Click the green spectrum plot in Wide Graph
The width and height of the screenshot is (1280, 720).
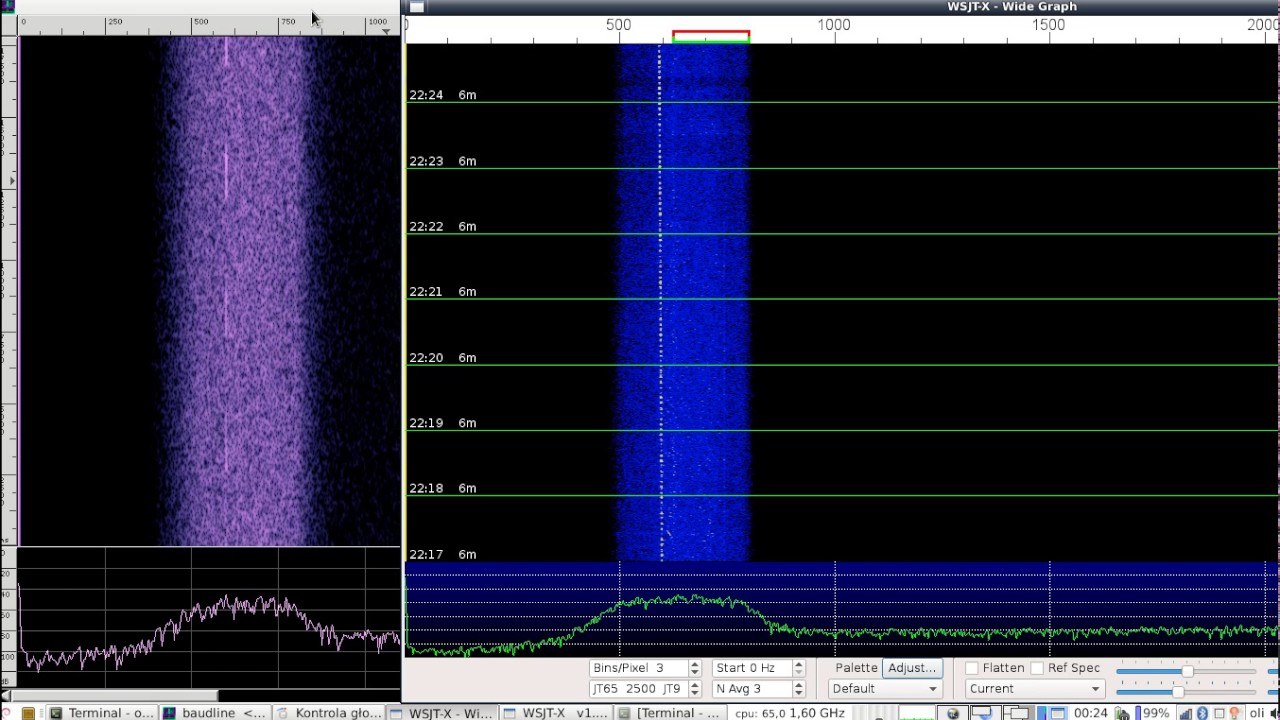pyautogui.click(x=842, y=610)
